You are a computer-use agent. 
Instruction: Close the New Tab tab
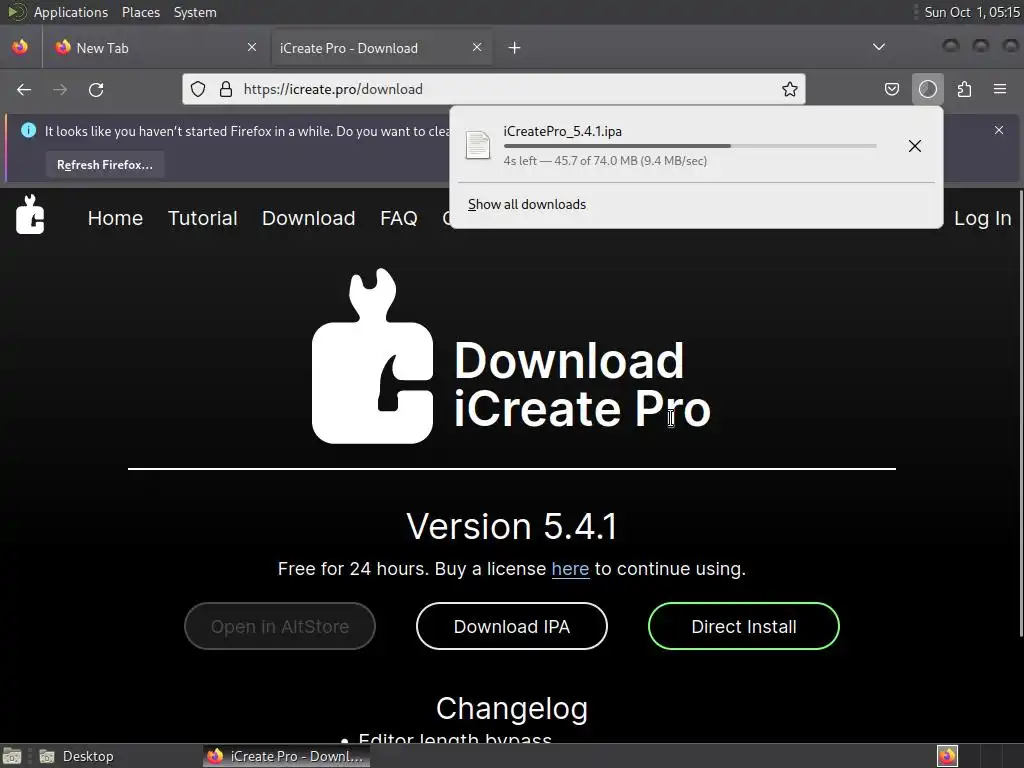pyautogui.click(x=251, y=47)
